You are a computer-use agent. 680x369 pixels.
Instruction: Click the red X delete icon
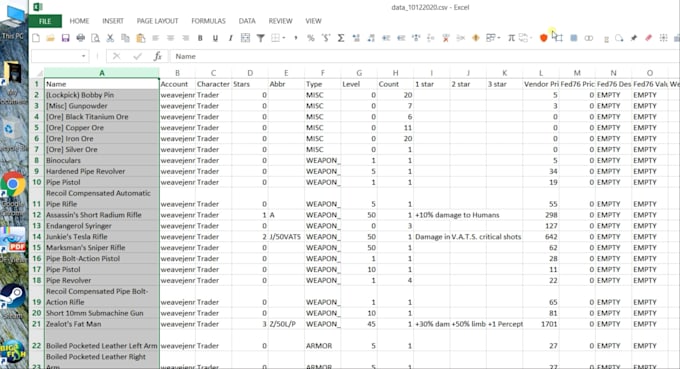click(x=445, y=38)
